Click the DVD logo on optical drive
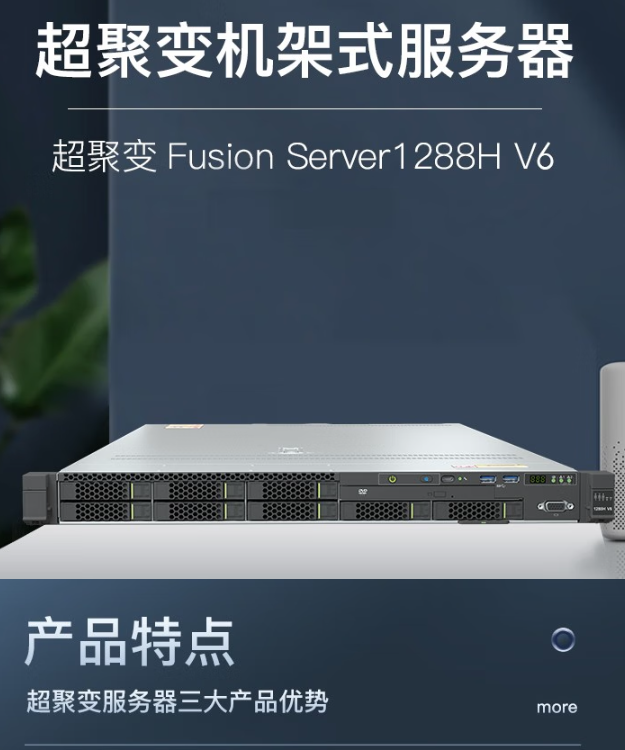 click(x=362, y=492)
